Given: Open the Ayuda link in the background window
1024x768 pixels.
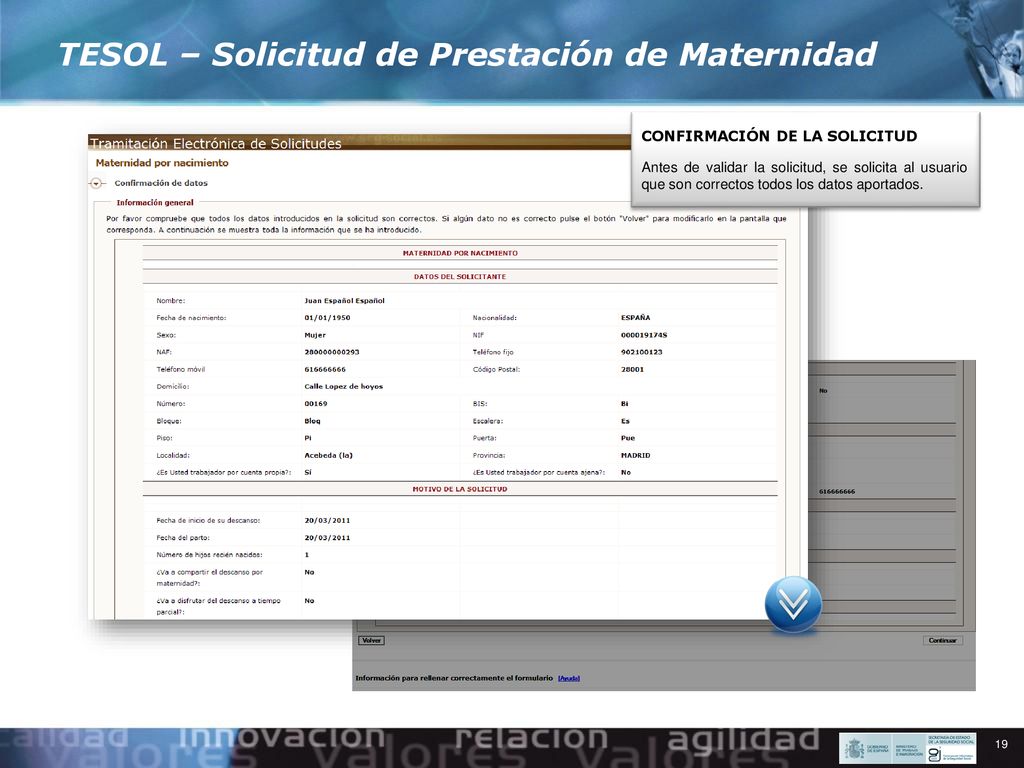Looking at the screenshot, I should 569,679.
